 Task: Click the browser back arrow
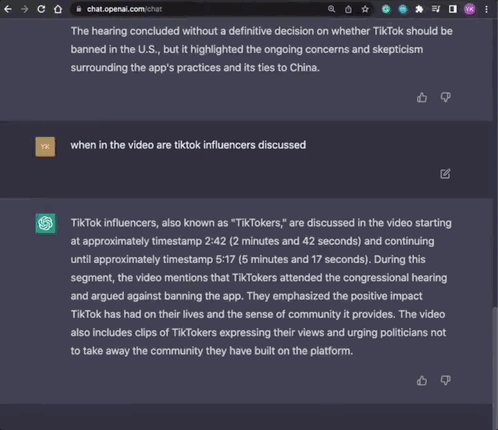(x=8, y=9)
